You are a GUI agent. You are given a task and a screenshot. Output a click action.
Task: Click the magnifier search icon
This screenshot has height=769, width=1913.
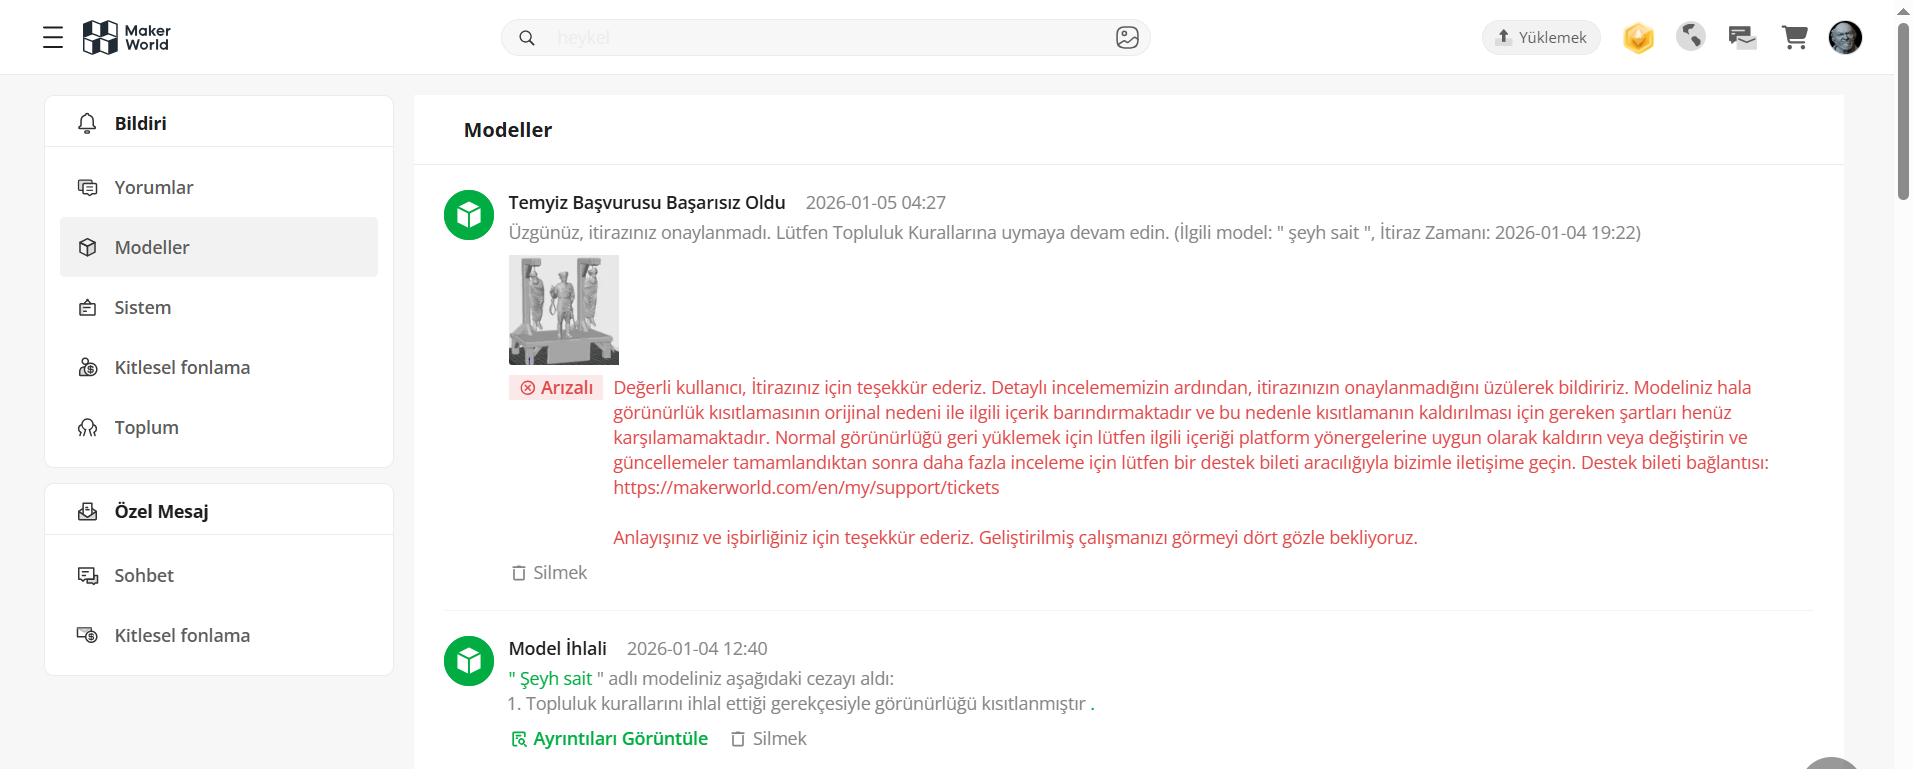(527, 38)
